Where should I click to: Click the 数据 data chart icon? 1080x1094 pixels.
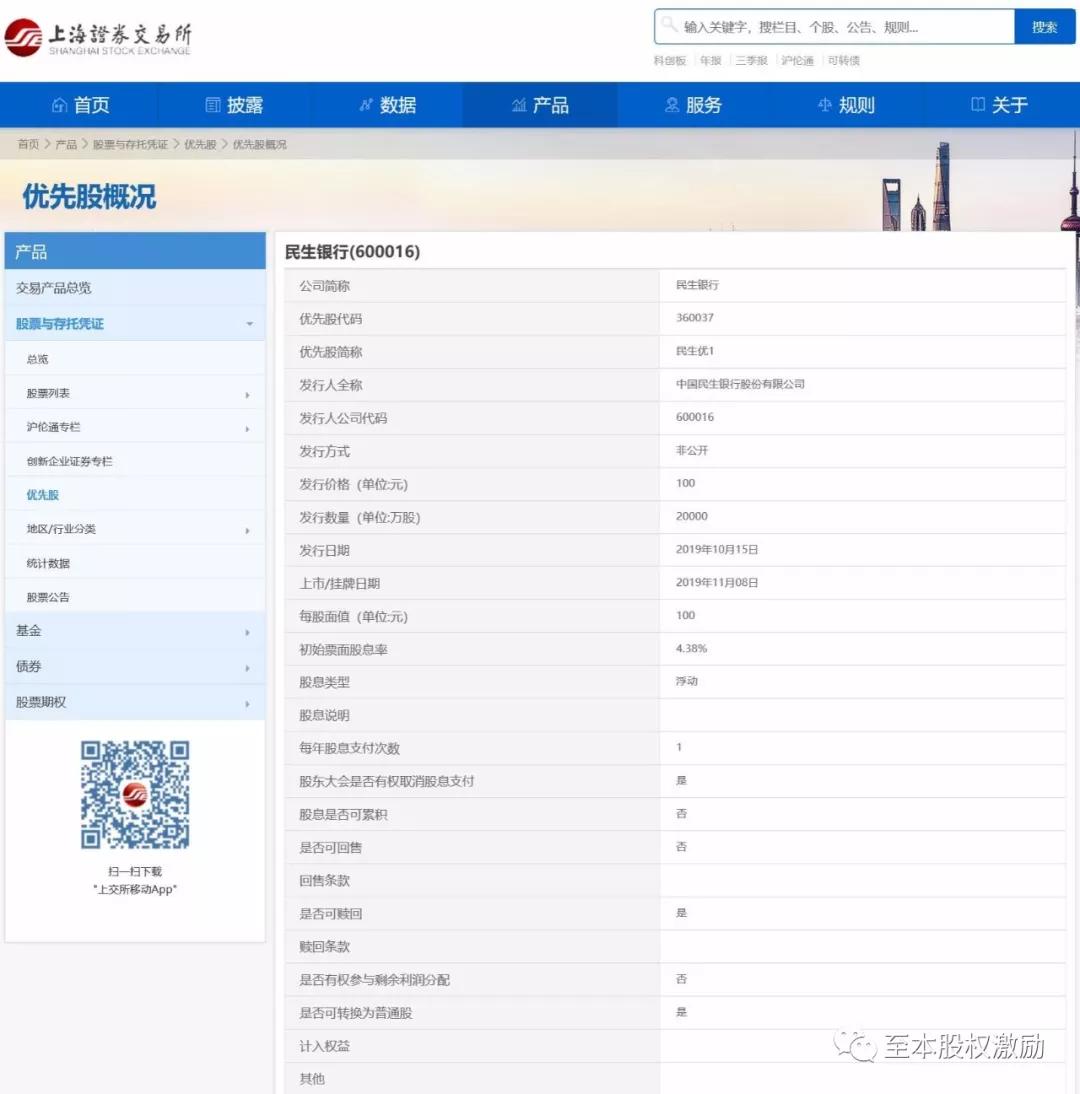point(368,104)
